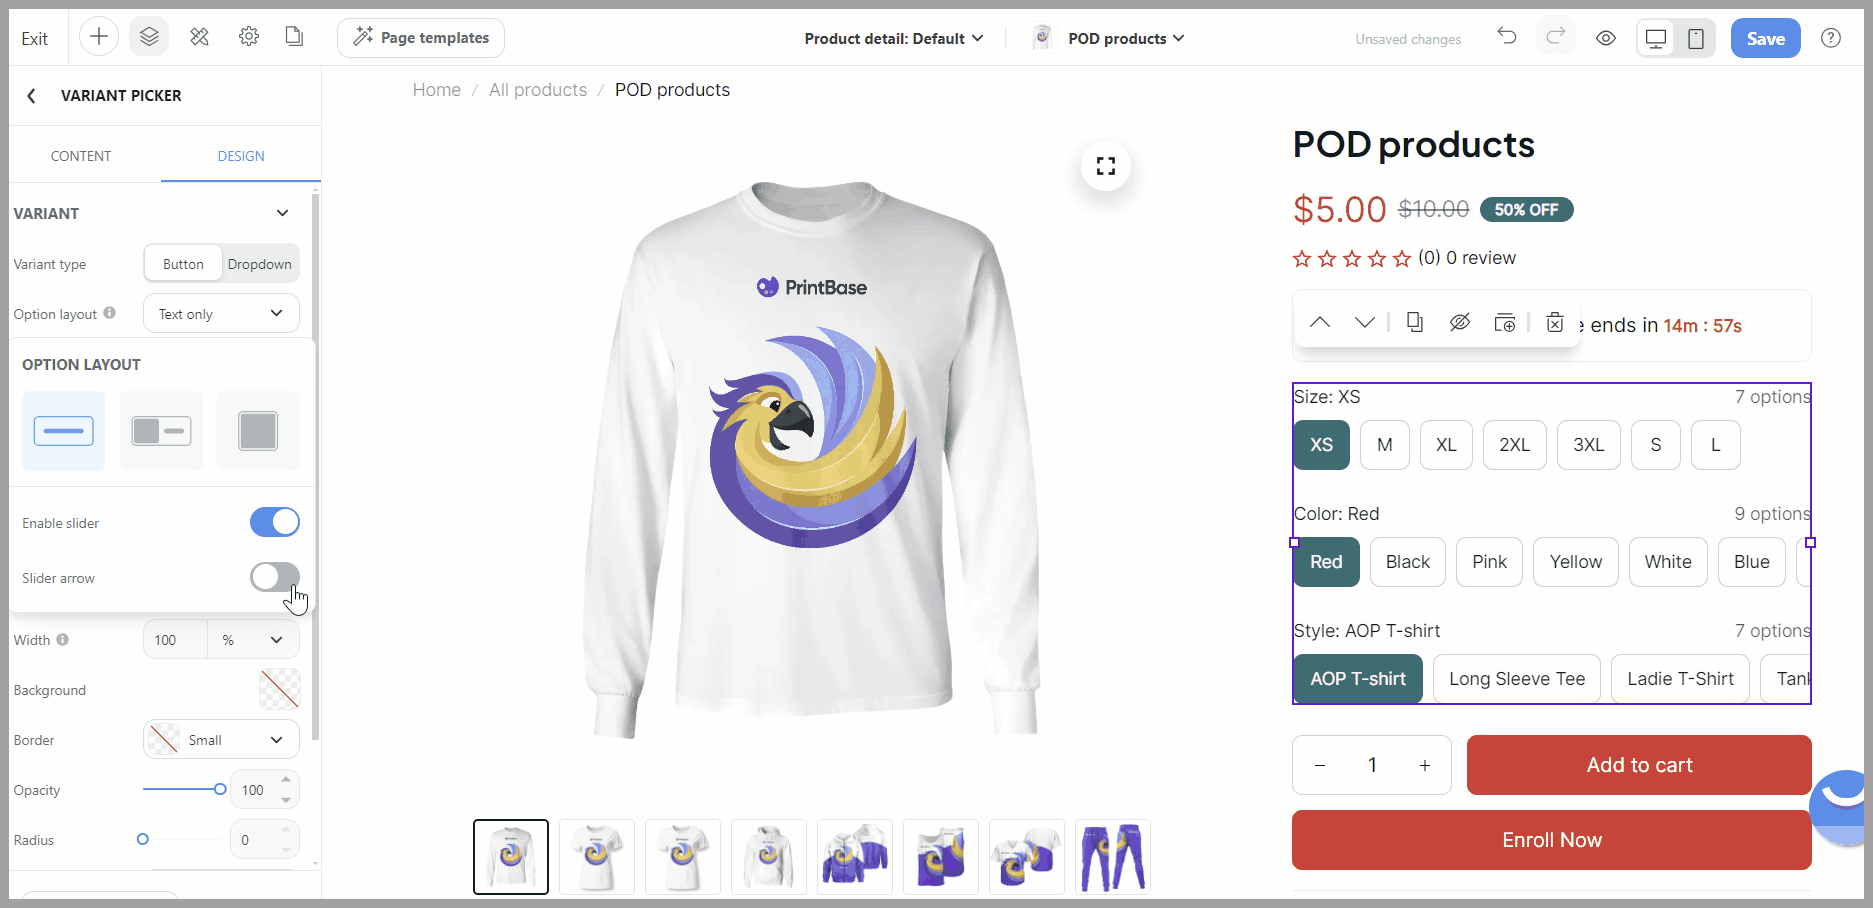Click the Add section plus icon
1873x908 pixels.
coord(99,37)
